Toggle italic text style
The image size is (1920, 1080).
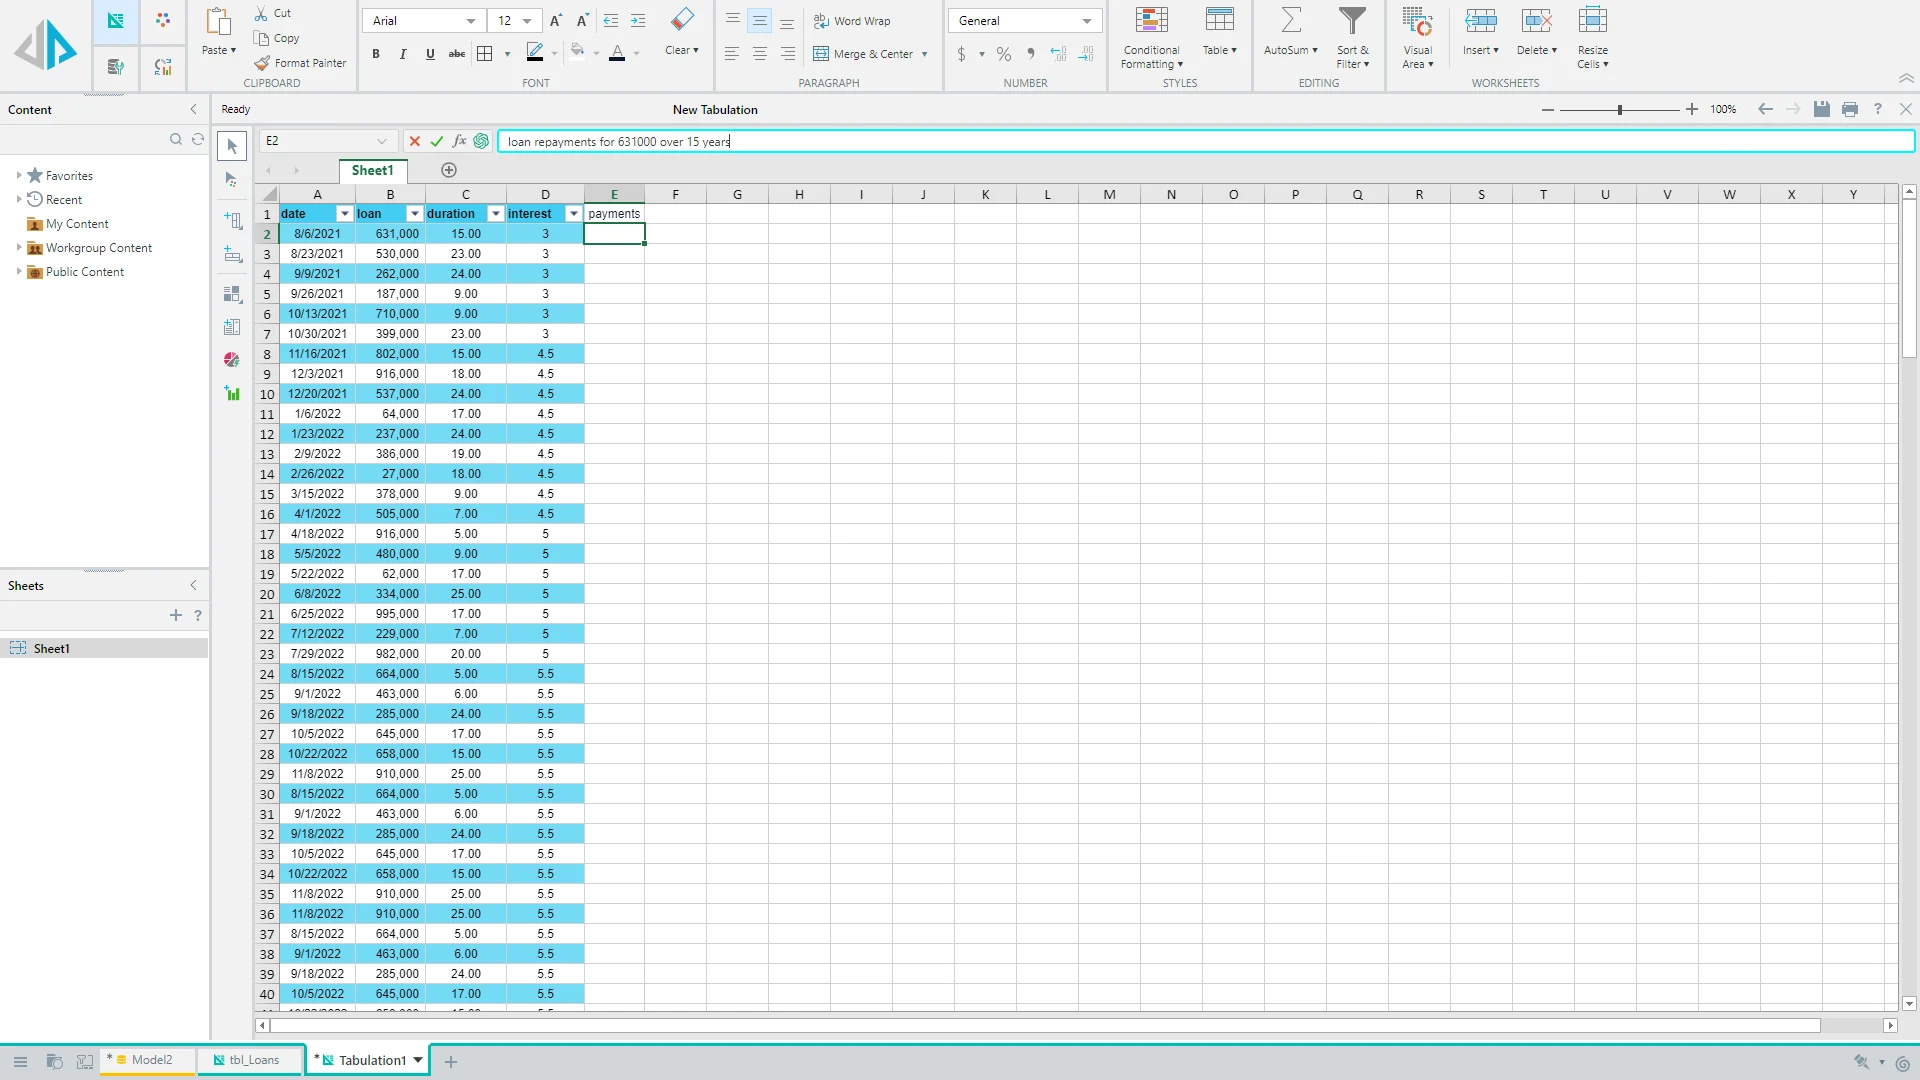(x=403, y=54)
